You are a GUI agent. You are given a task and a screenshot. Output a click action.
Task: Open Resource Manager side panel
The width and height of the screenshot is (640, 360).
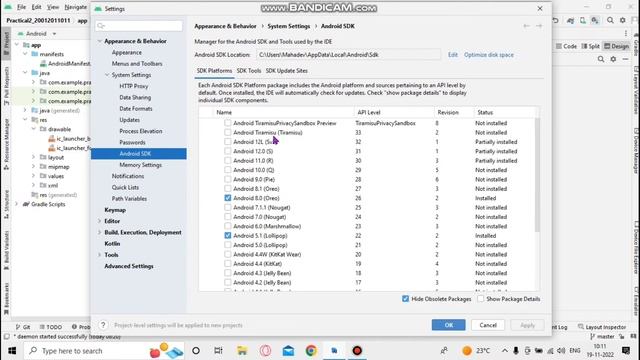[x=7, y=144]
